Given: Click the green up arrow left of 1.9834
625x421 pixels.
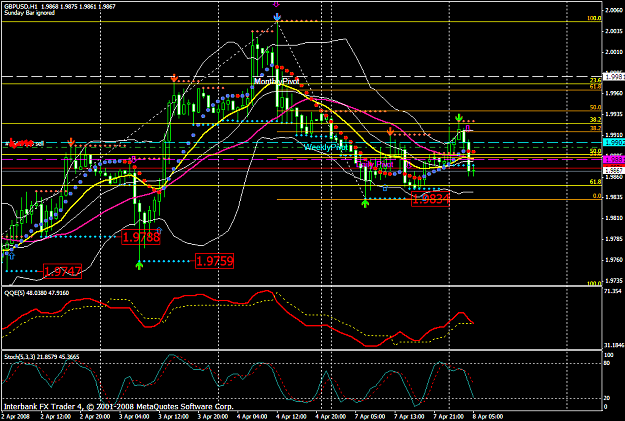Looking at the screenshot, I should point(365,203).
